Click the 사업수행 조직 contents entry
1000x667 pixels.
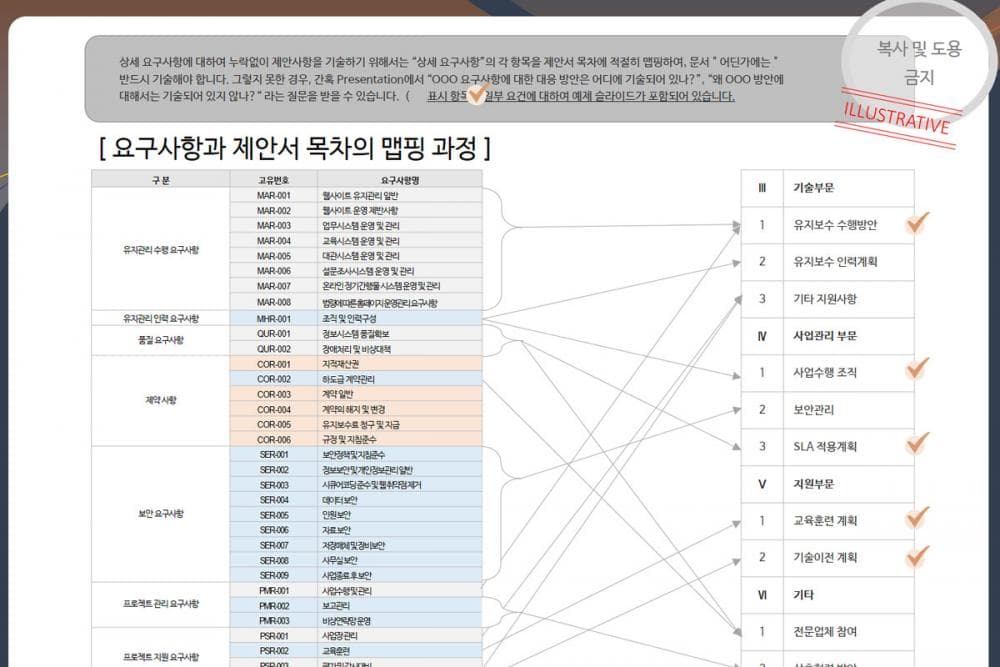coord(825,373)
